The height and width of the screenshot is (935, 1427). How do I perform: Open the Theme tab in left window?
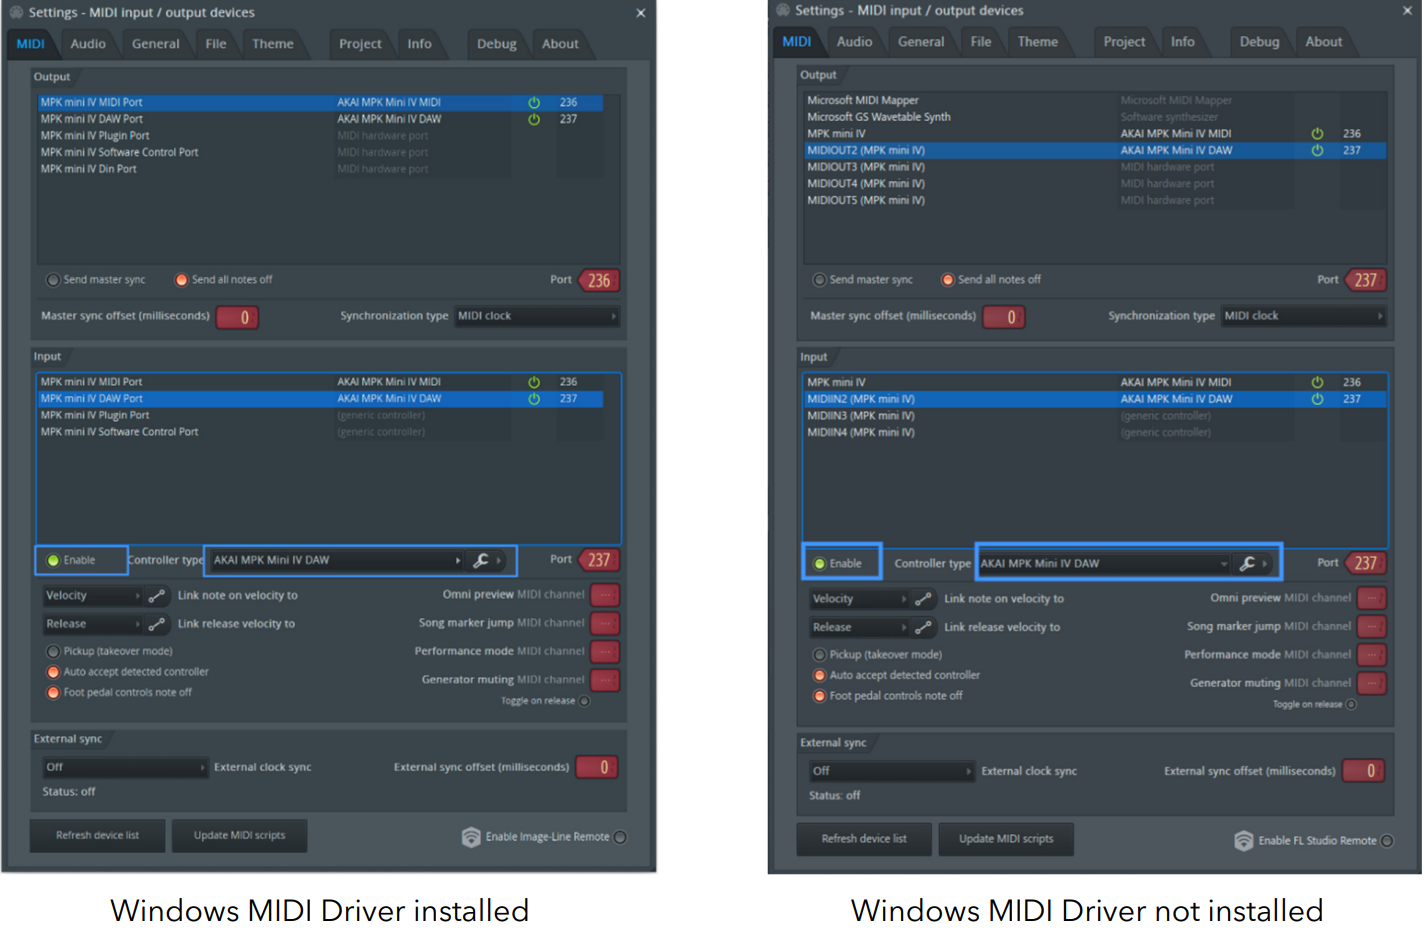point(273,44)
